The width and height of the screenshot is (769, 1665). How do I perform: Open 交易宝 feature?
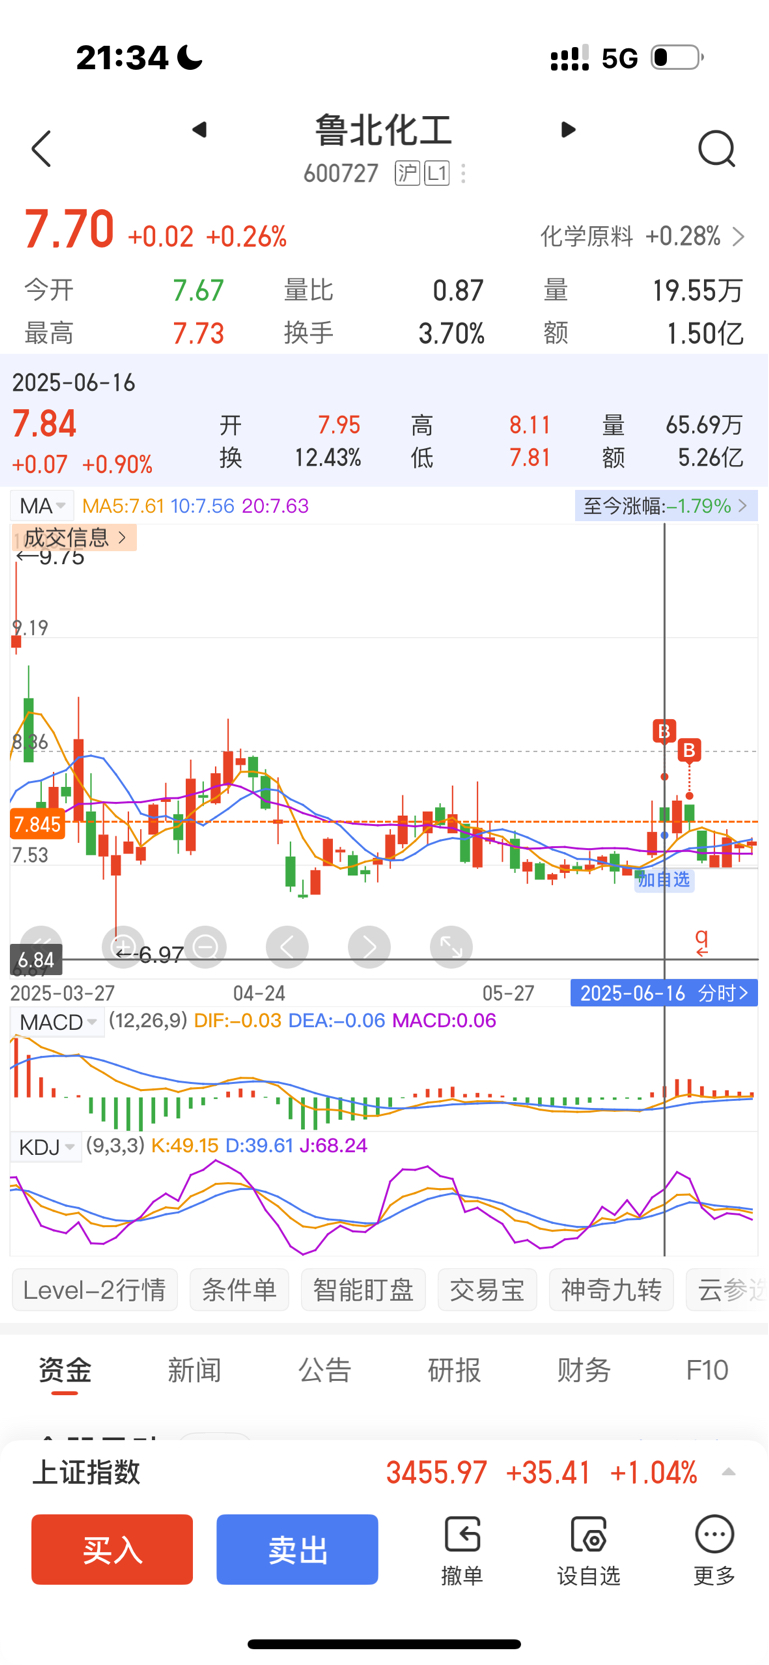487,1290
